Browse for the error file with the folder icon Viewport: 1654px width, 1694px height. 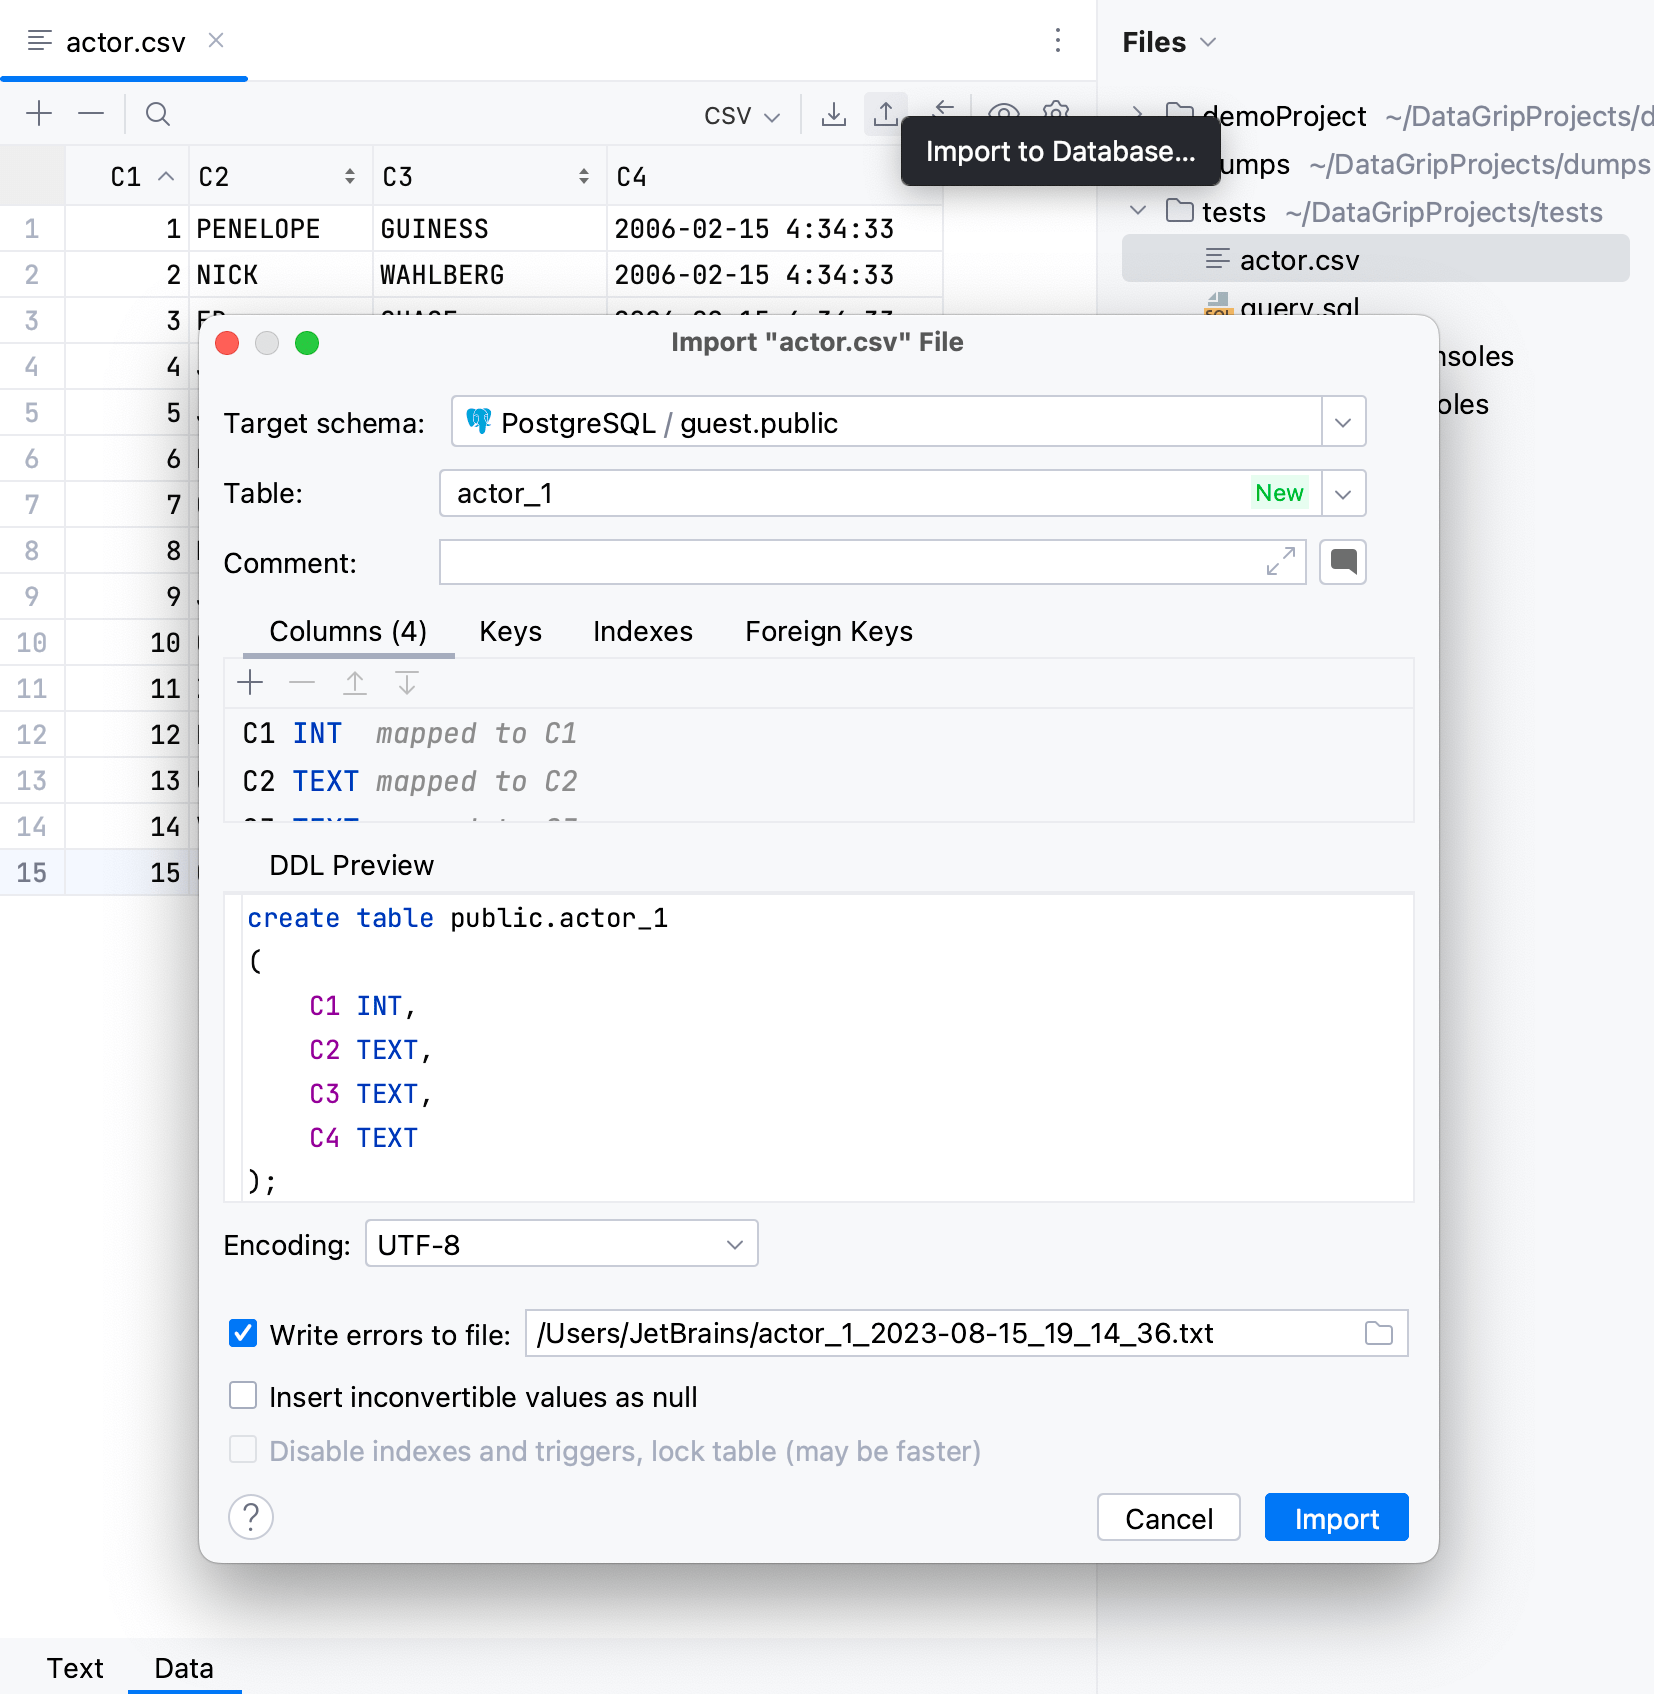pos(1379,1333)
